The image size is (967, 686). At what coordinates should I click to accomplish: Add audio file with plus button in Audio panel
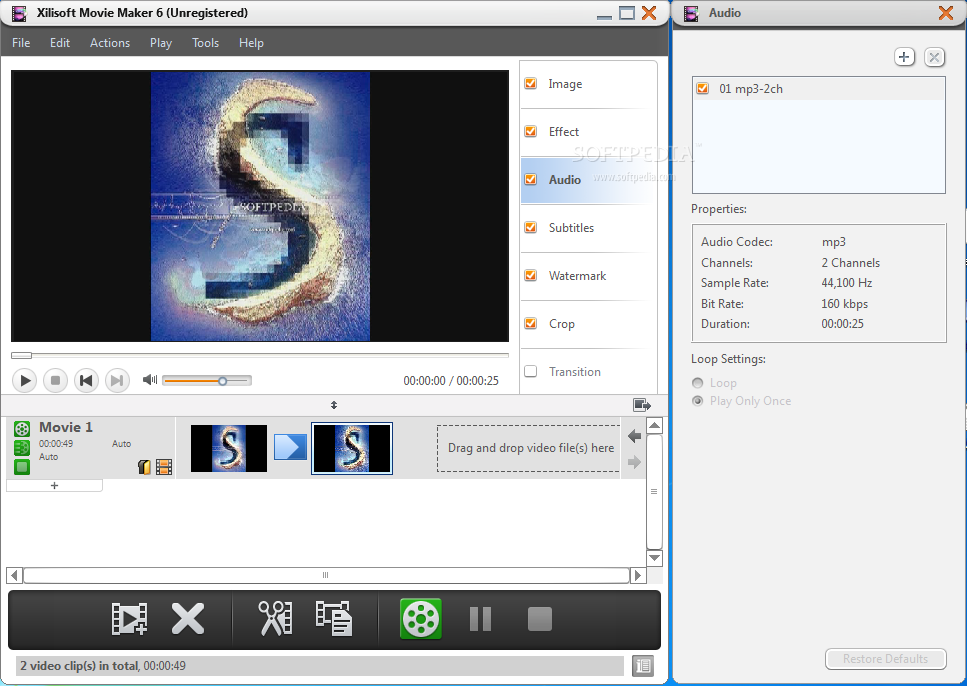pyautogui.click(x=904, y=57)
